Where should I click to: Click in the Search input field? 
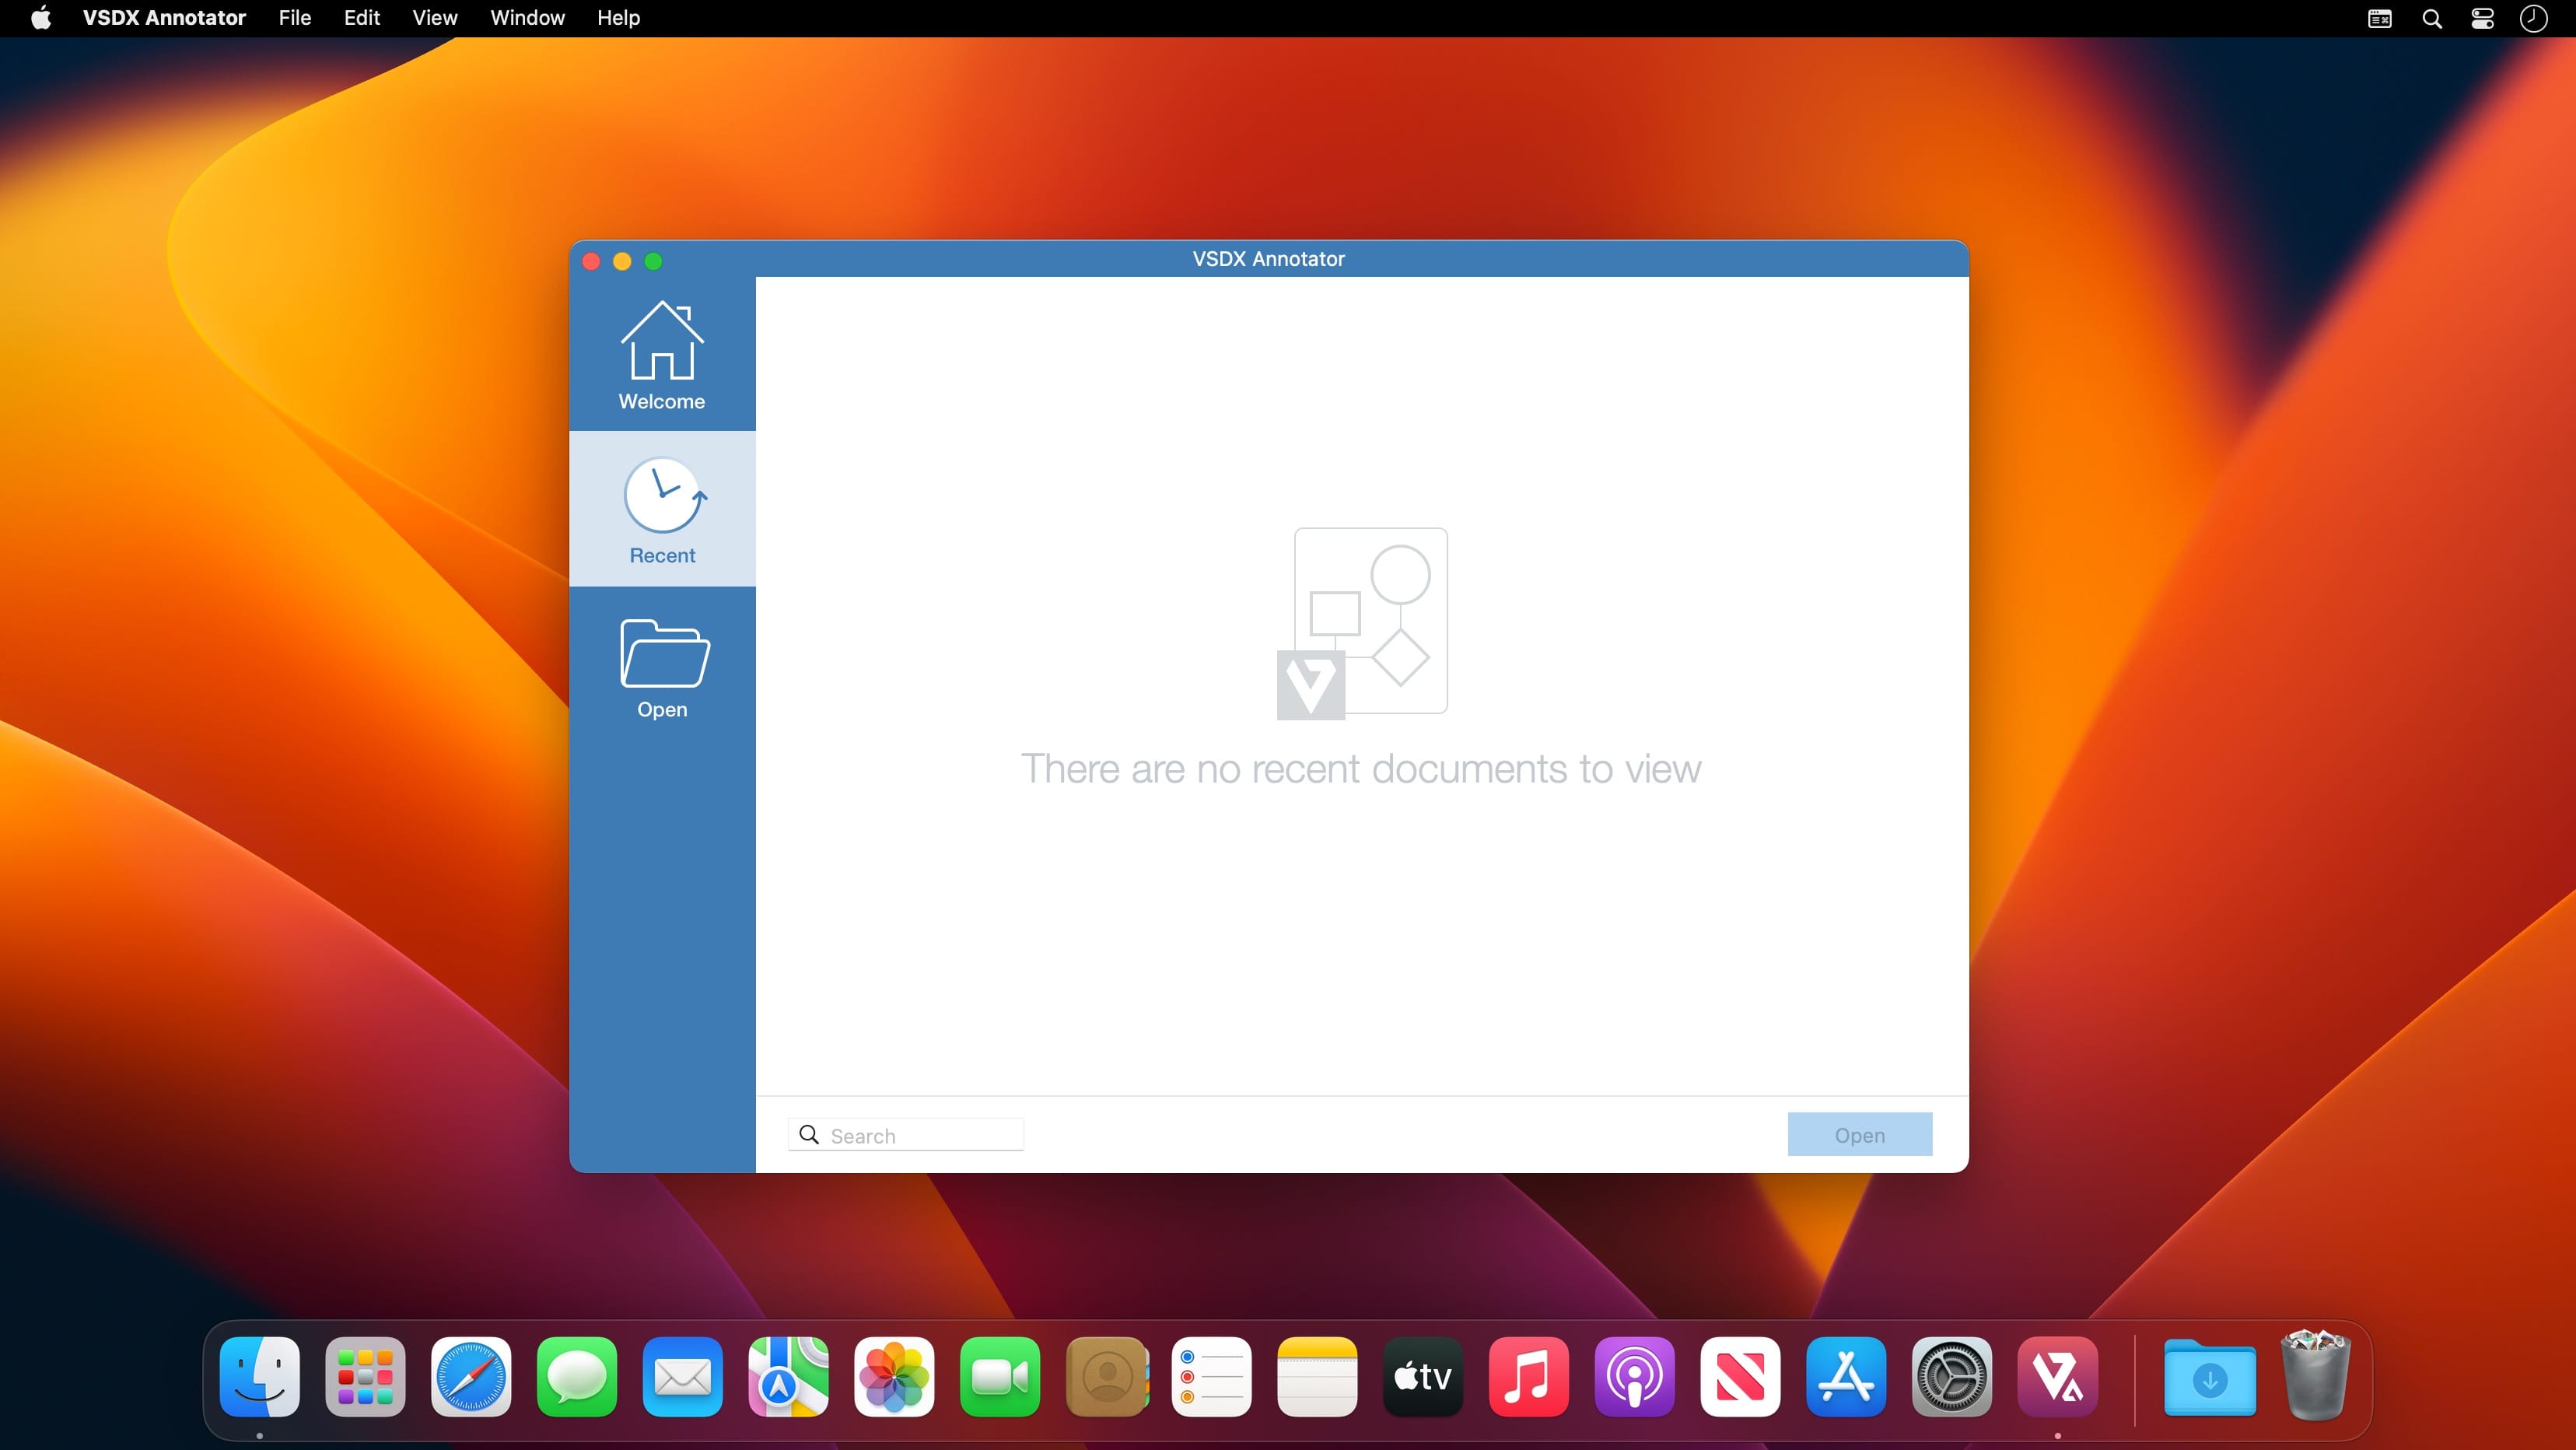(x=920, y=1135)
